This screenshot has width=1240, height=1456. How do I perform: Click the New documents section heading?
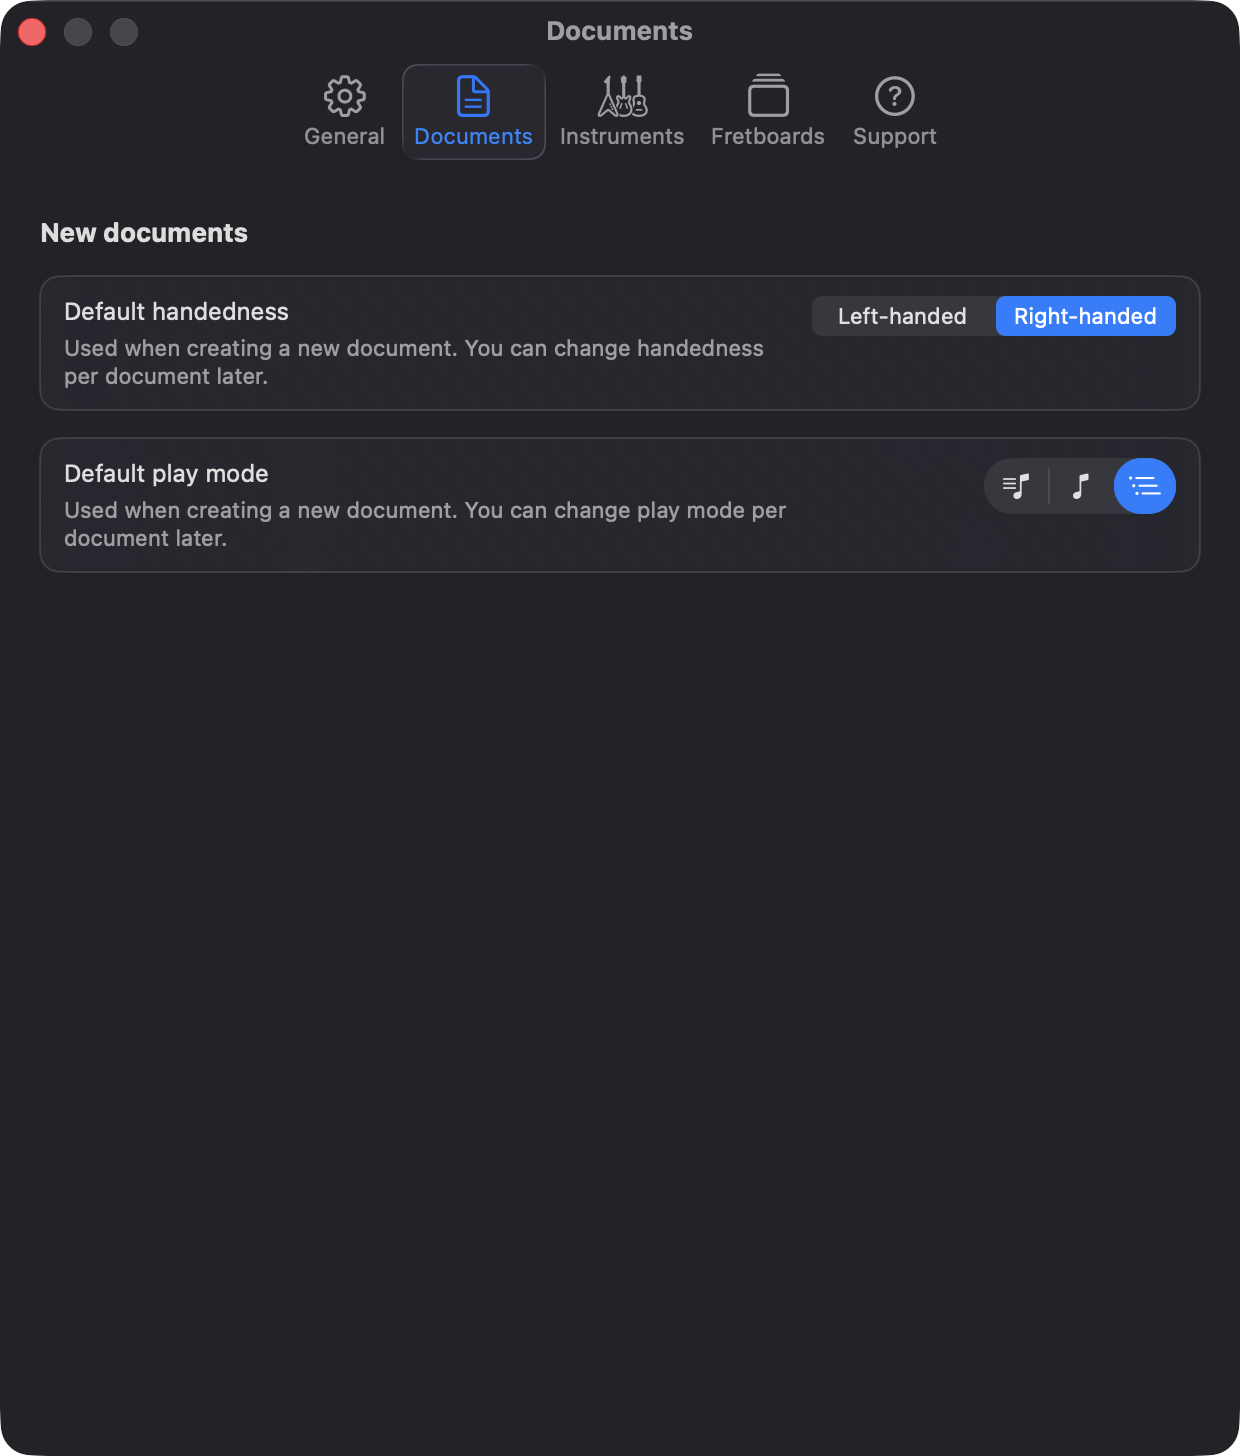[x=143, y=232]
